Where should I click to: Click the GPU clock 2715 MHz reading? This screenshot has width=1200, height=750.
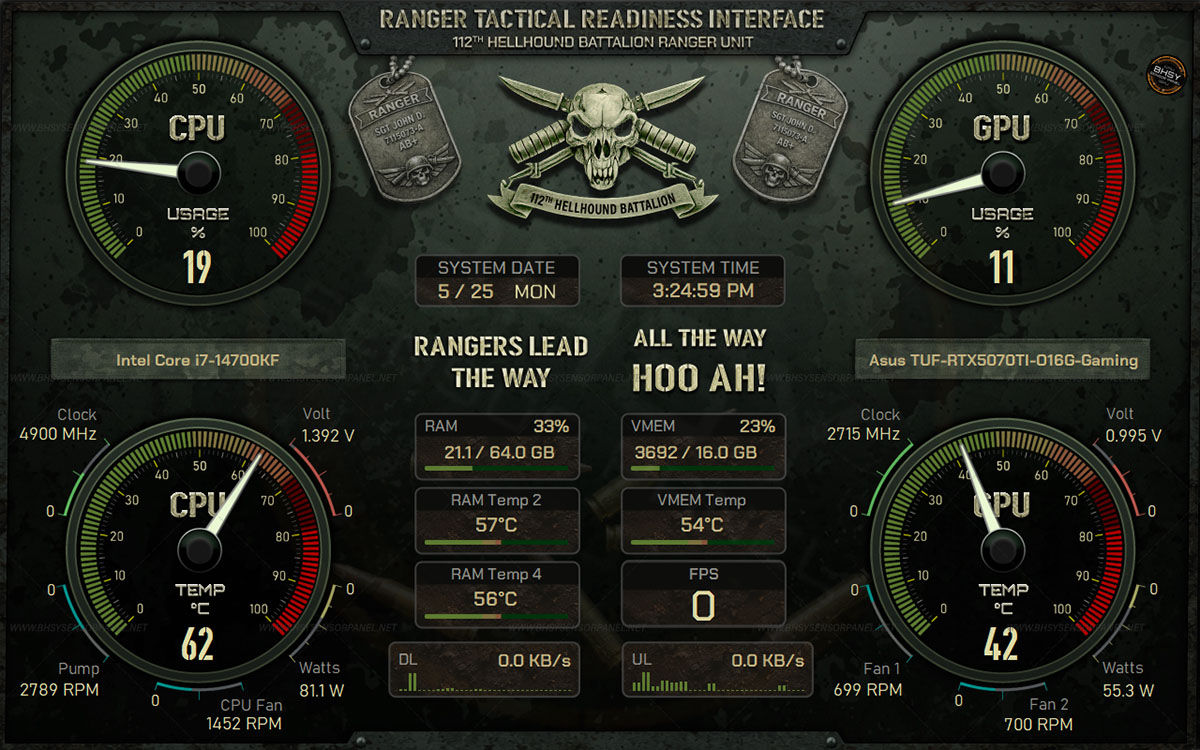tap(864, 434)
